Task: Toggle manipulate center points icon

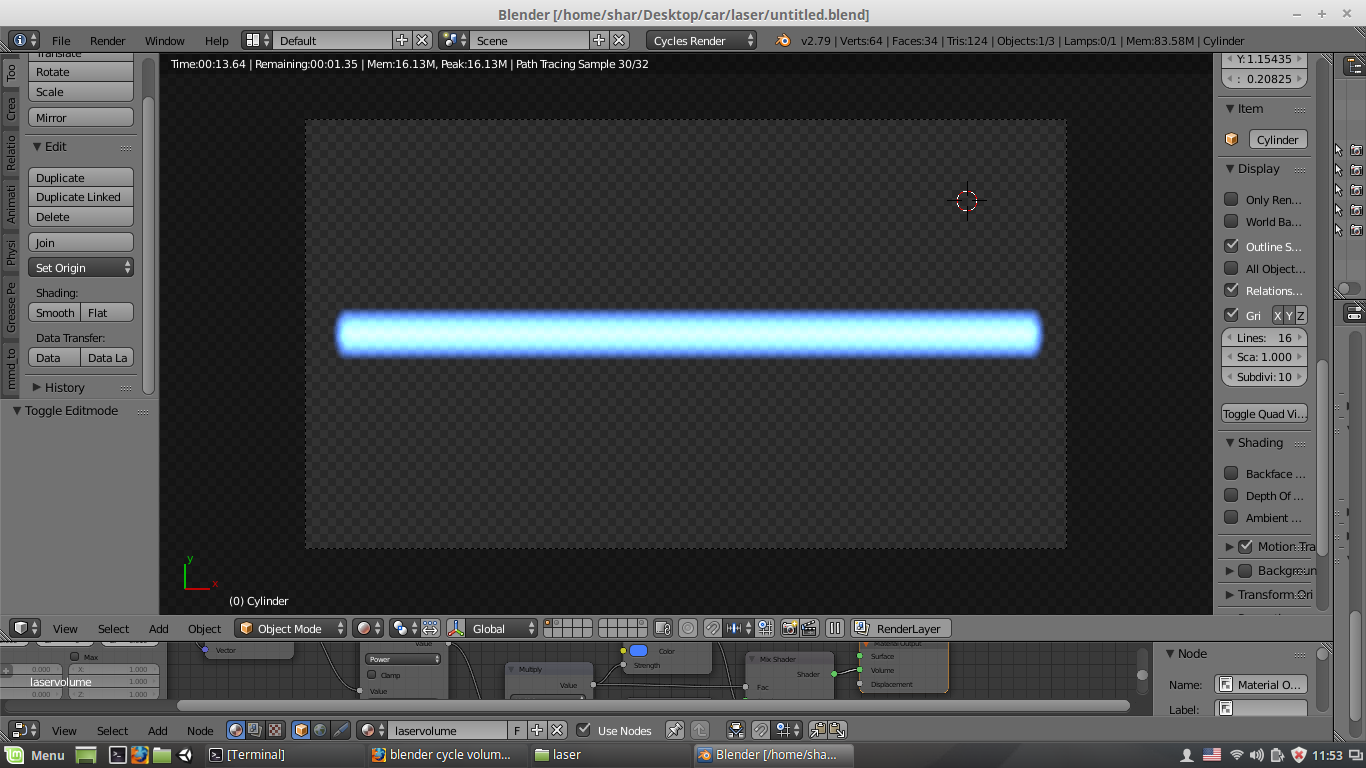Action: (430, 628)
